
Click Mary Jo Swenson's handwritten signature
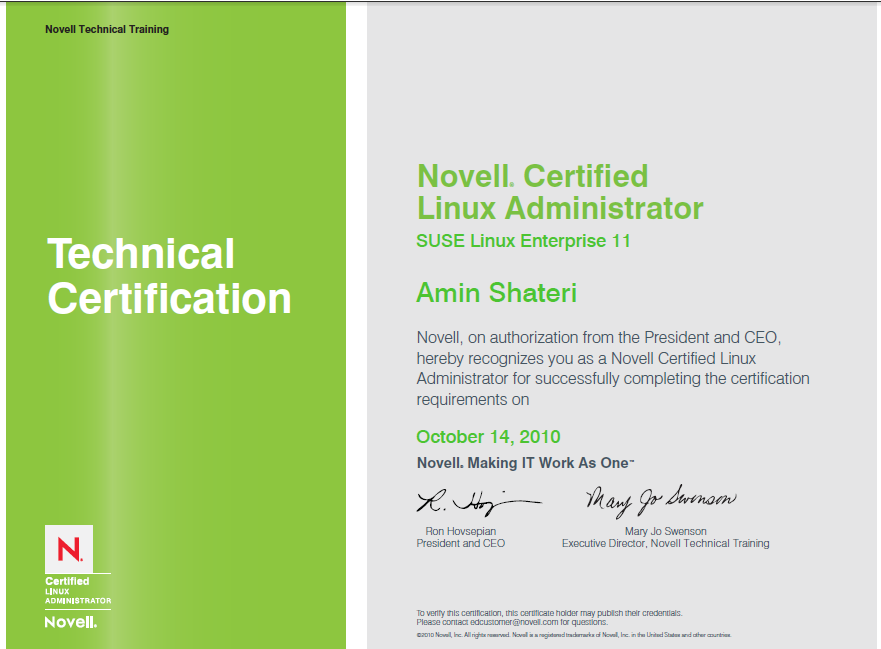coord(660,500)
